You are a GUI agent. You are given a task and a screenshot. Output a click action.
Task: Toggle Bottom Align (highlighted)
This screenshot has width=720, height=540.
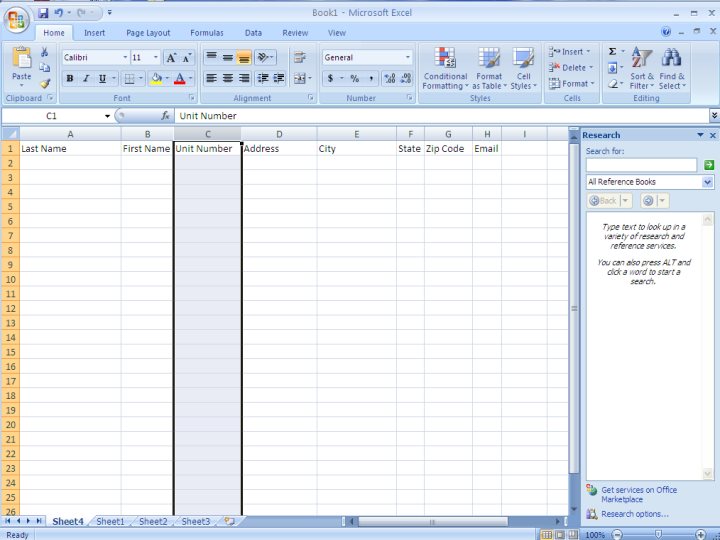[244, 57]
